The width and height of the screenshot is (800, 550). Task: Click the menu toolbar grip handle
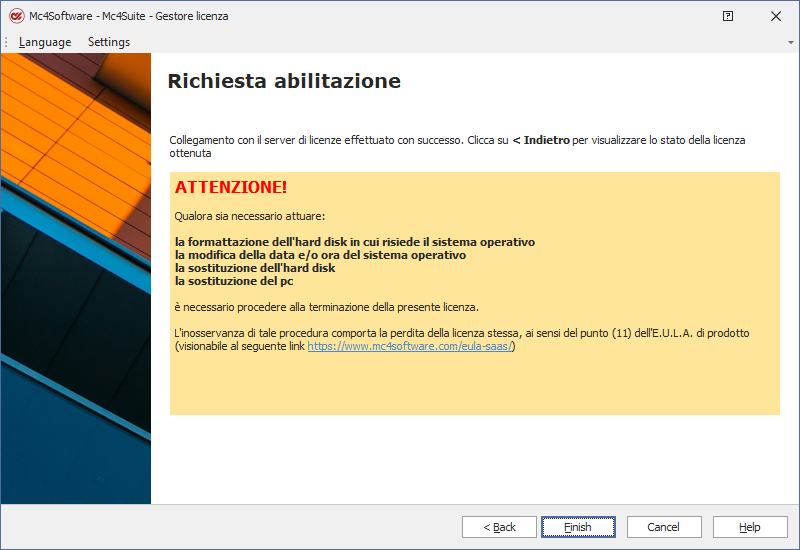pos(6,42)
